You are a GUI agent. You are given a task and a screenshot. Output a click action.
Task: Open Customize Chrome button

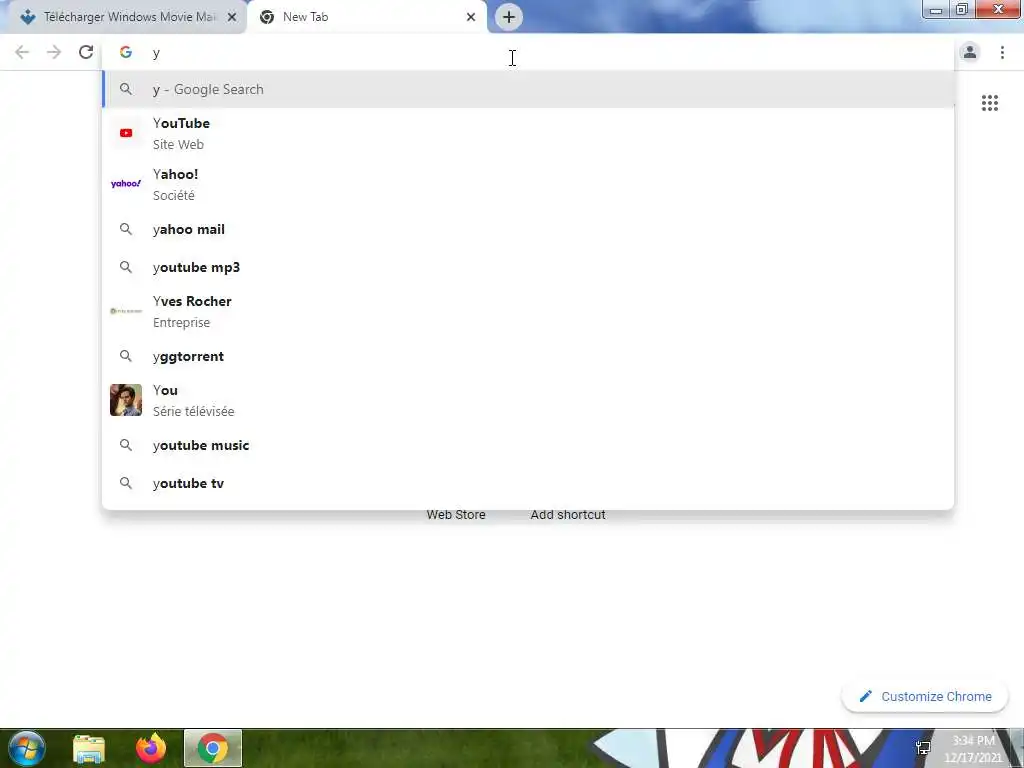click(x=925, y=696)
